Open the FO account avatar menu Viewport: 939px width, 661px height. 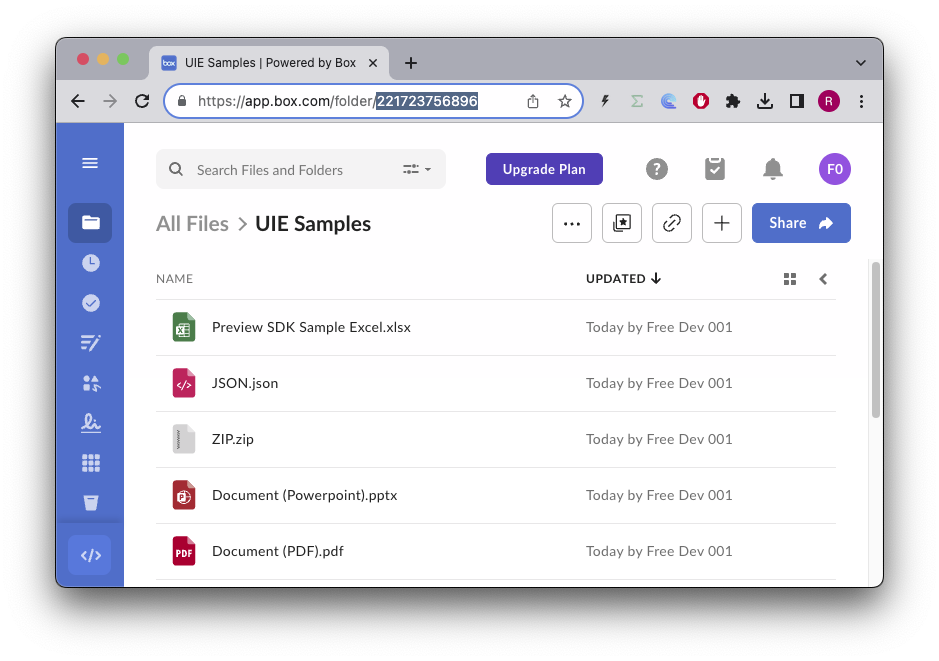835,169
